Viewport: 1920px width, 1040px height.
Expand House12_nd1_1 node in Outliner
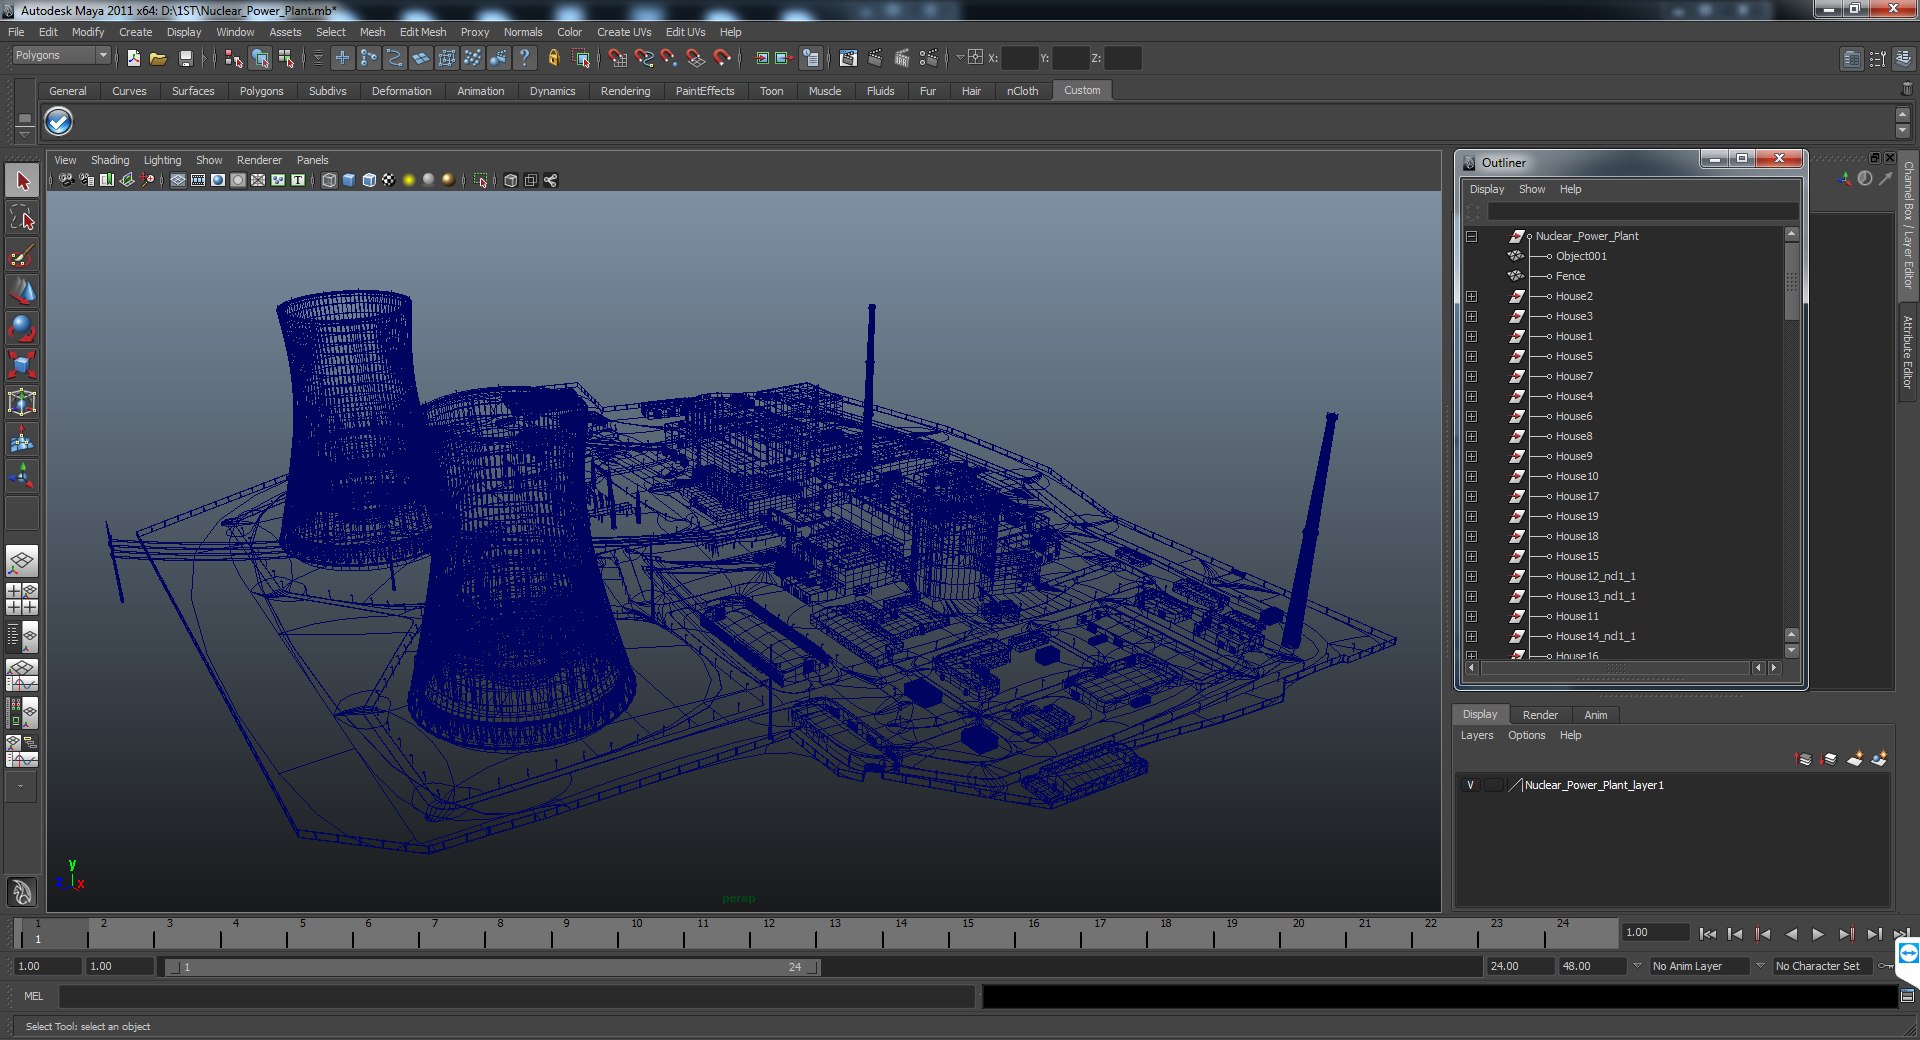pos(1471,576)
